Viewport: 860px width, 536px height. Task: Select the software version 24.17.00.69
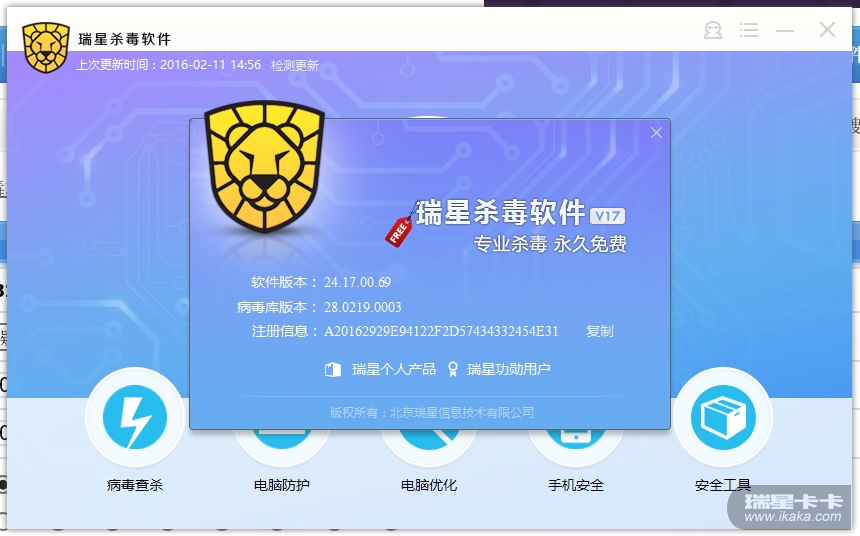[357, 283]
